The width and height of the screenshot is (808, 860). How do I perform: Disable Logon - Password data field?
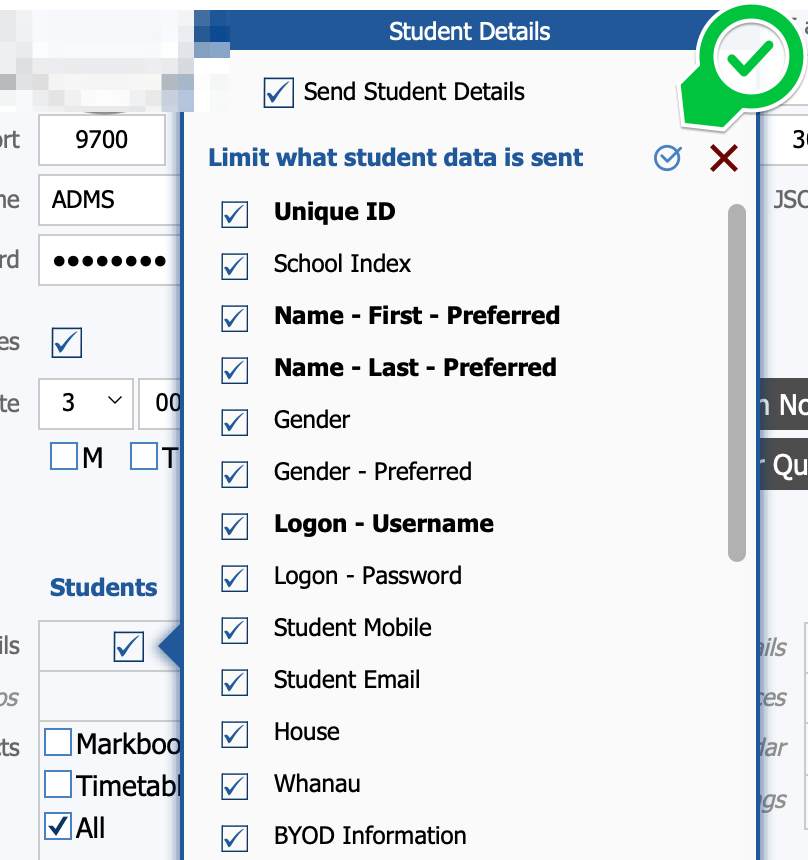(234, 577)
